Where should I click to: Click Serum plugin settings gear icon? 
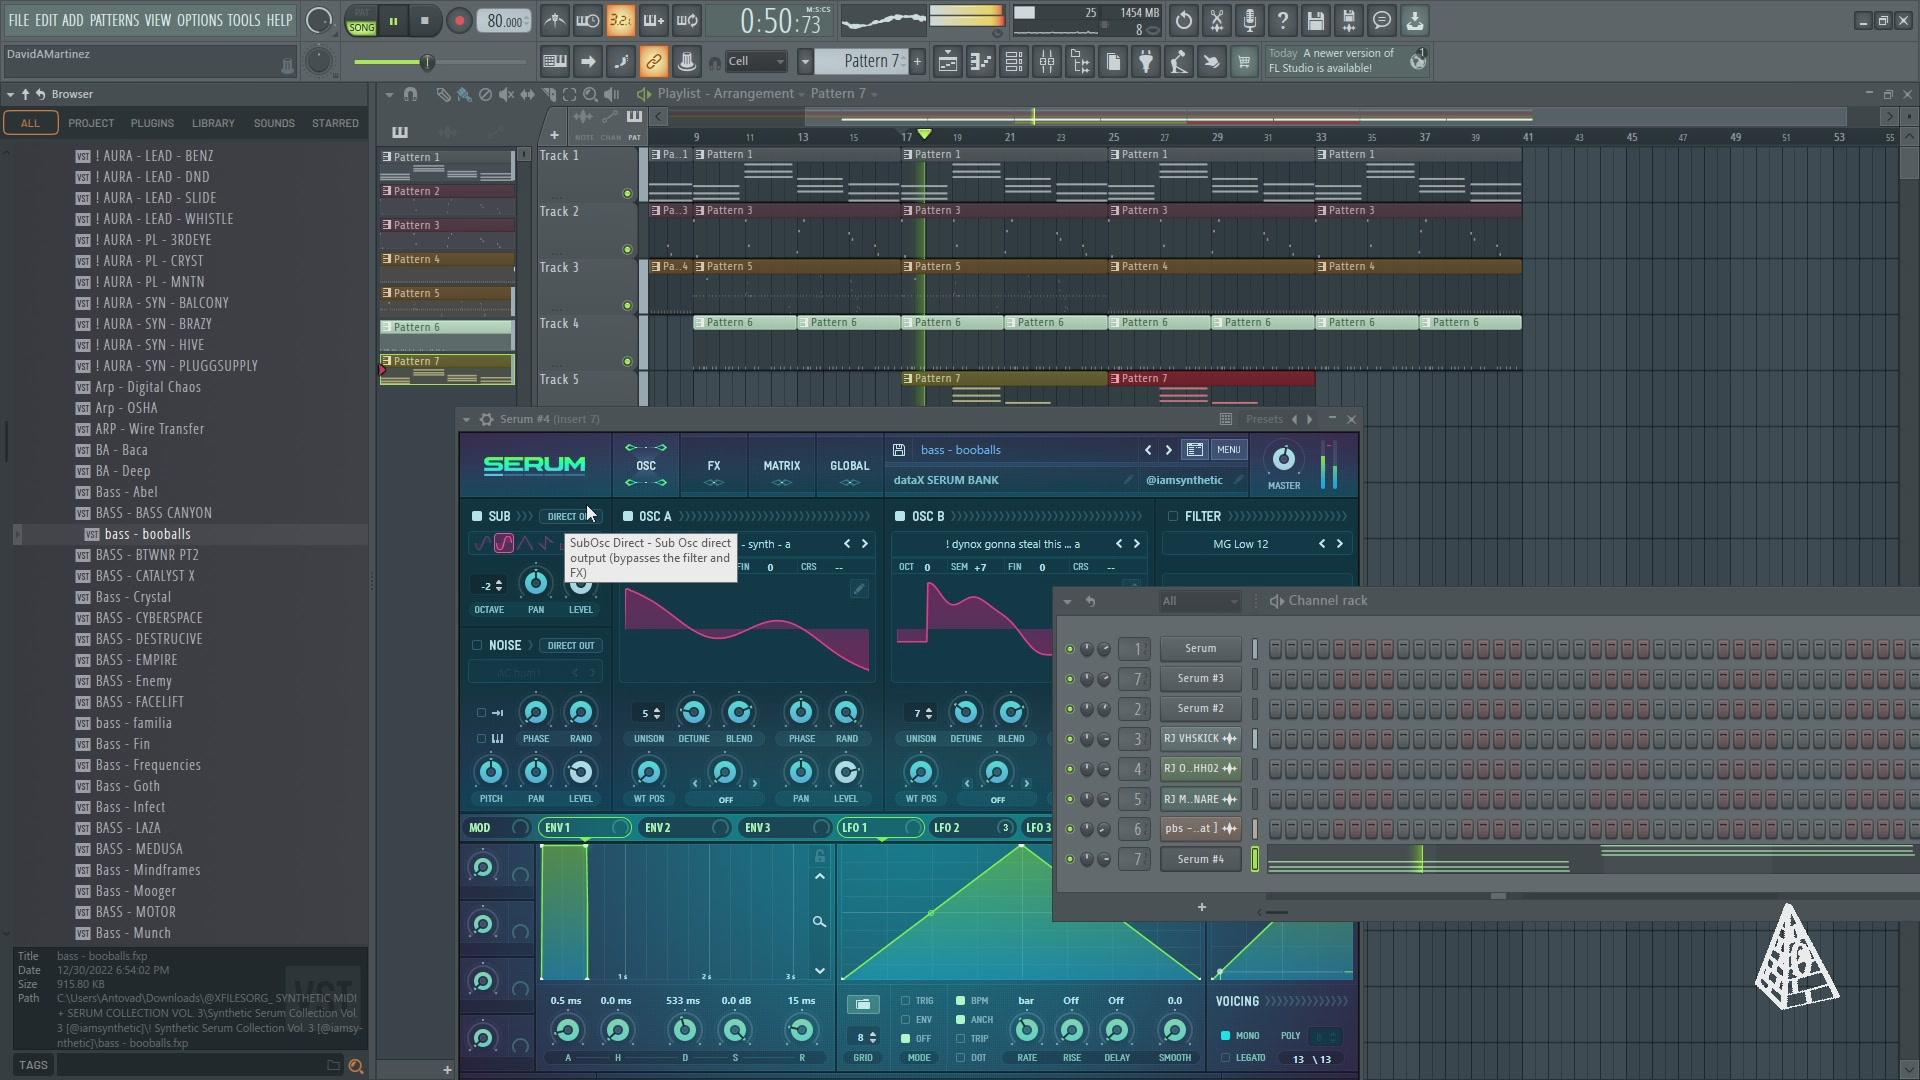click(x=486, y=419)
